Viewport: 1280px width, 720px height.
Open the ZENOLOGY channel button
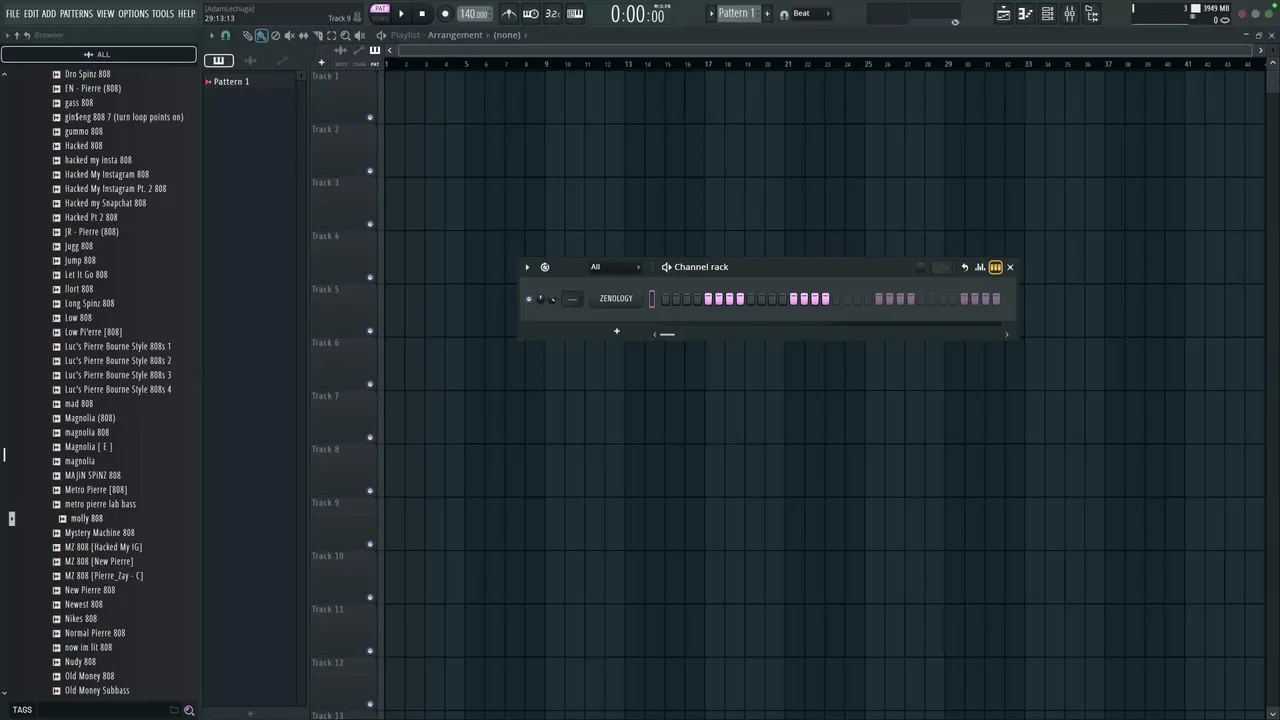[616, 299]
